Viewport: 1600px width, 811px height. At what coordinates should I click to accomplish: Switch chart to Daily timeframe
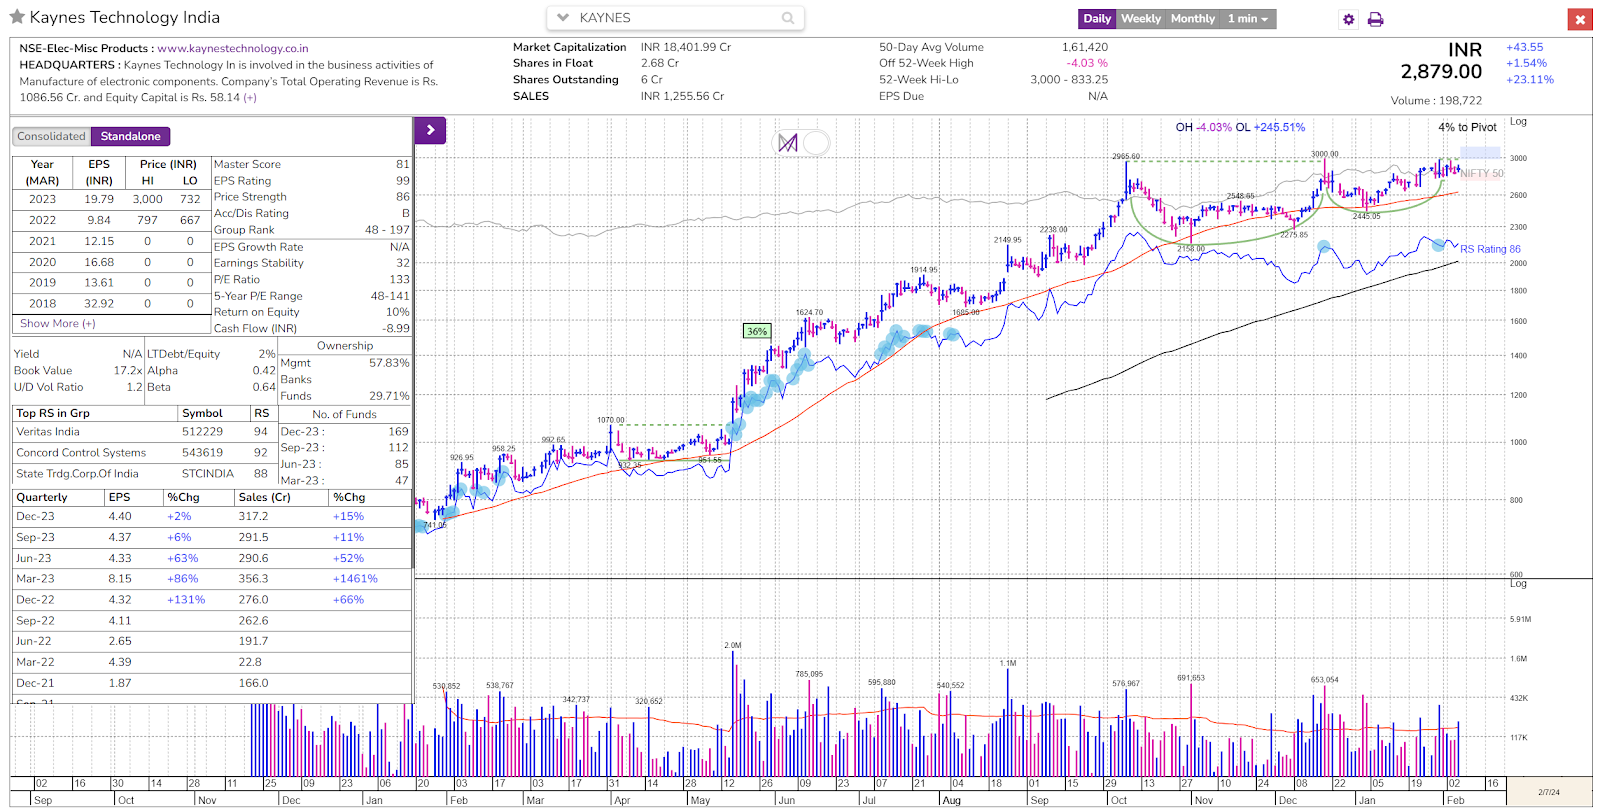[1097, 19]
